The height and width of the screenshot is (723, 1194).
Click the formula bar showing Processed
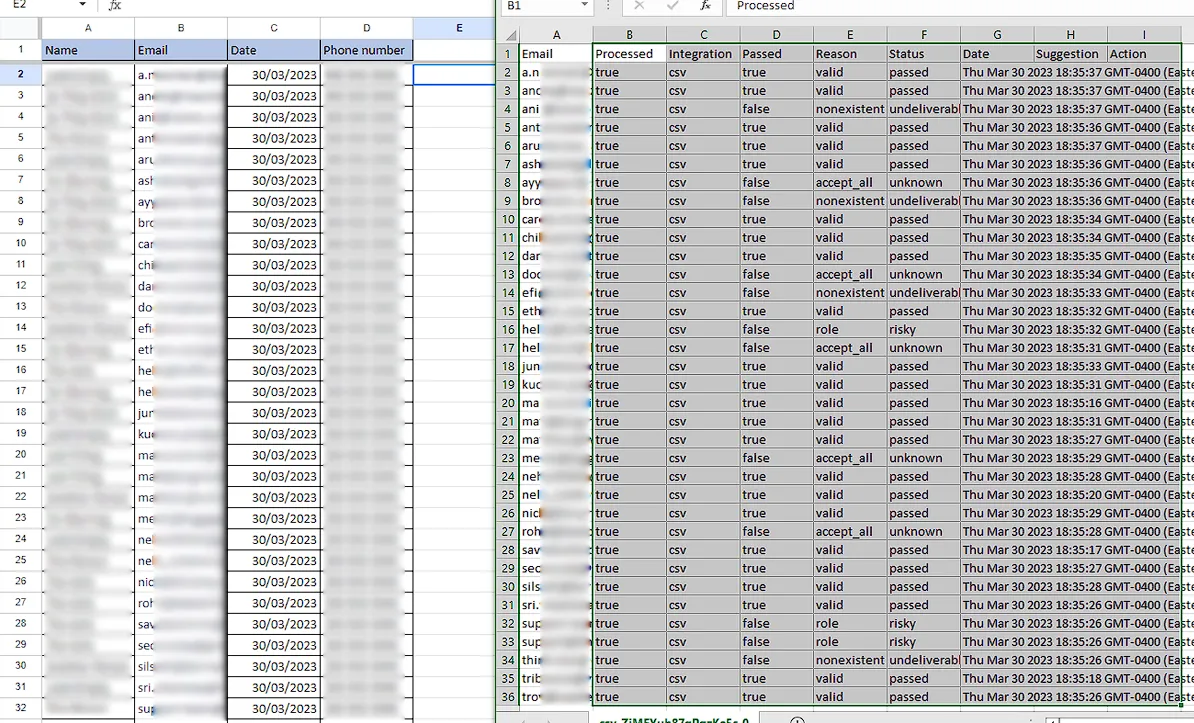point(959,5)
